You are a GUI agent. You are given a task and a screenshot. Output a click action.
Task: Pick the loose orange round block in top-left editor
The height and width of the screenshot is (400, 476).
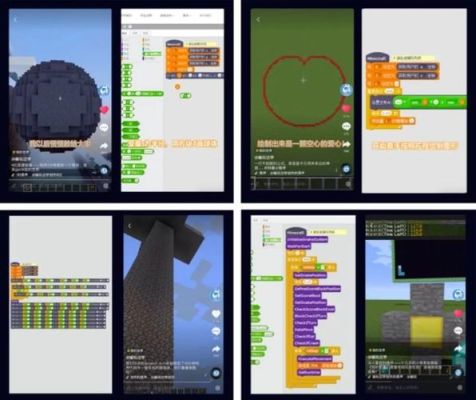pos(177,87)
